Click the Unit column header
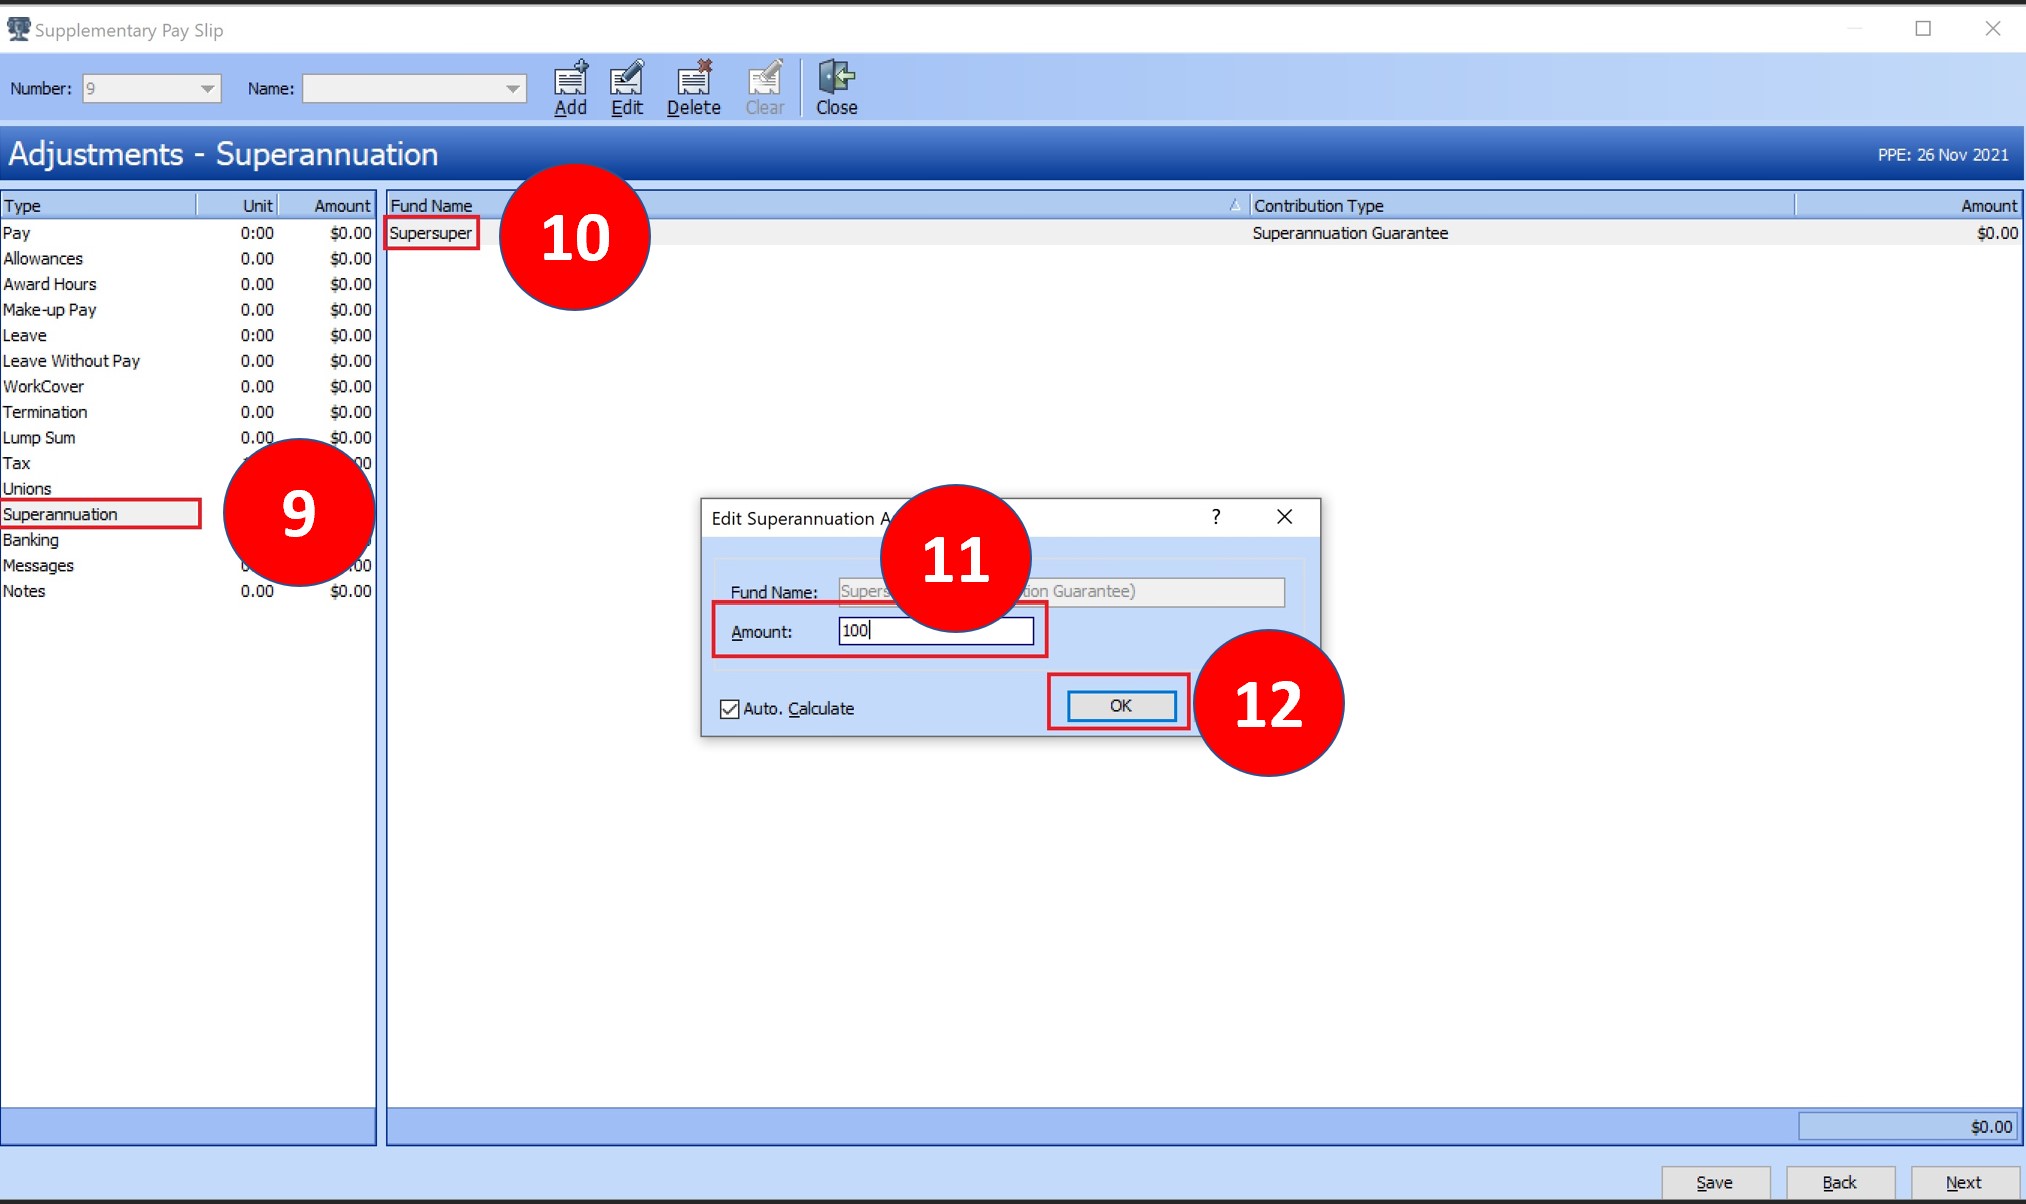 tap(237, 206)
